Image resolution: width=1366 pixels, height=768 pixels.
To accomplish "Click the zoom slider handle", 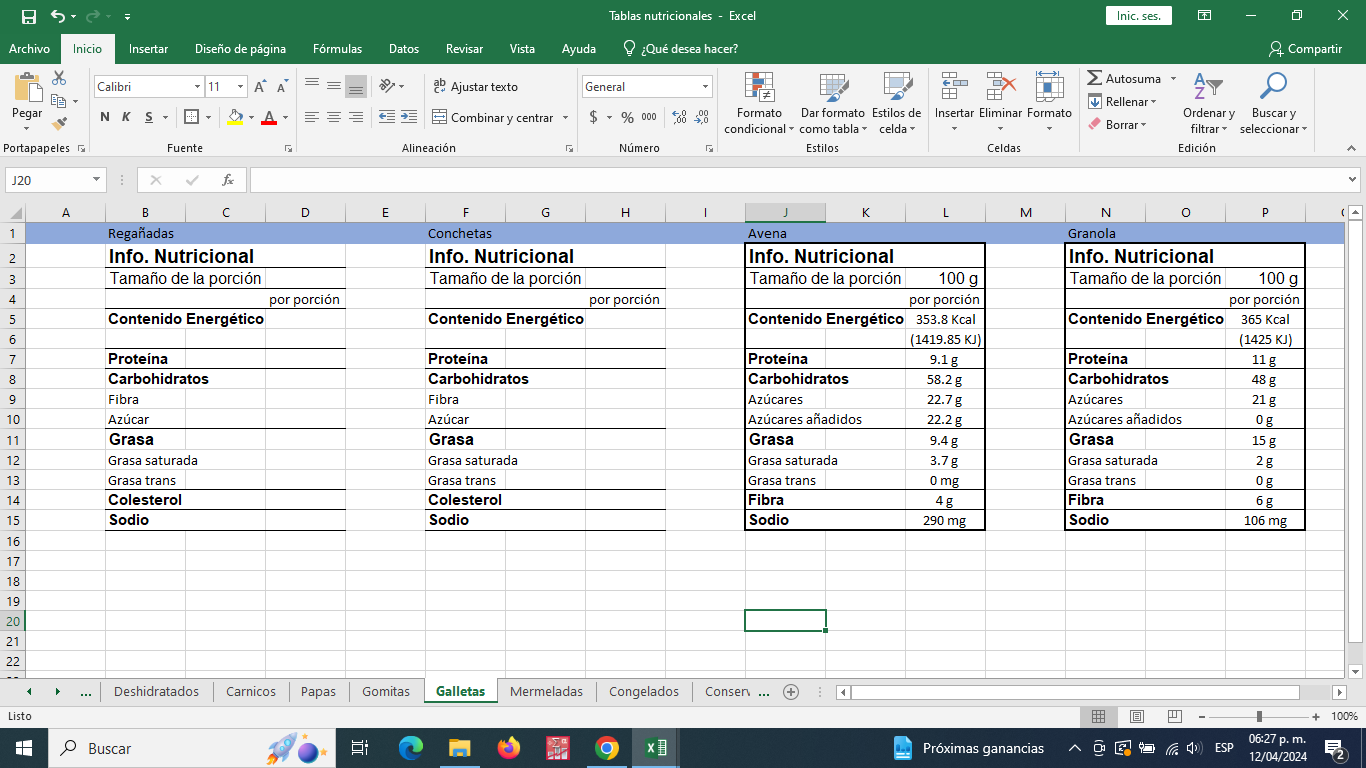I will pos(1259,716).
